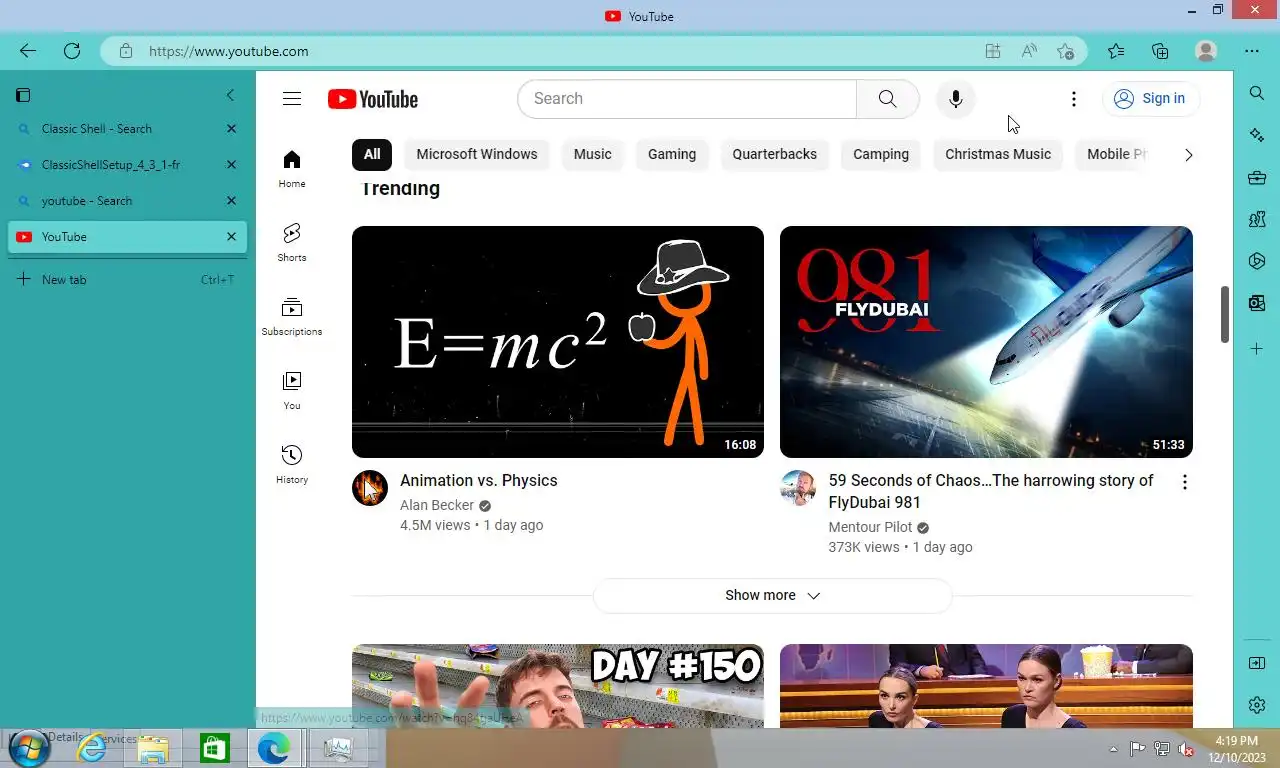1280x768 pixels.
Task: Open the YouTube hamburger guide menu
Action: tap(292, 98)
